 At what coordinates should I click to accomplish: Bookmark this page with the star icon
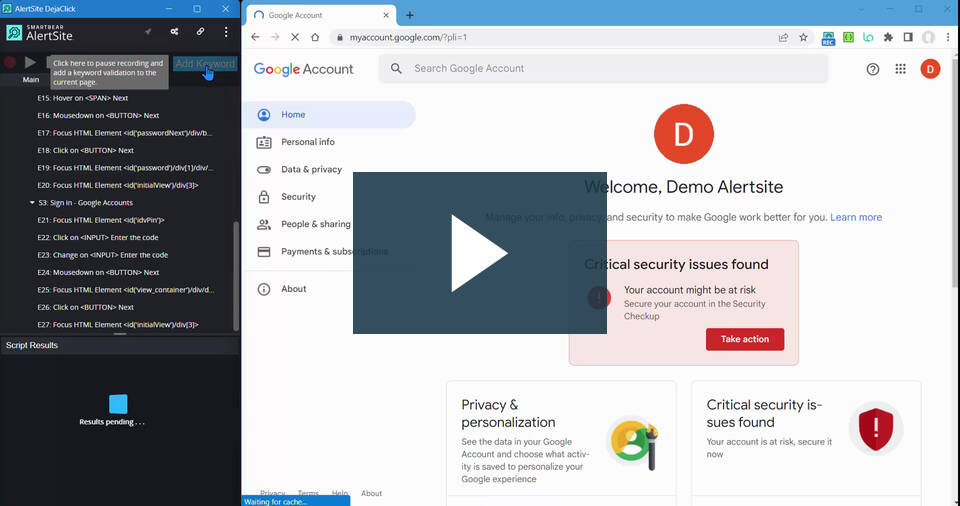(x=803, y=37)
